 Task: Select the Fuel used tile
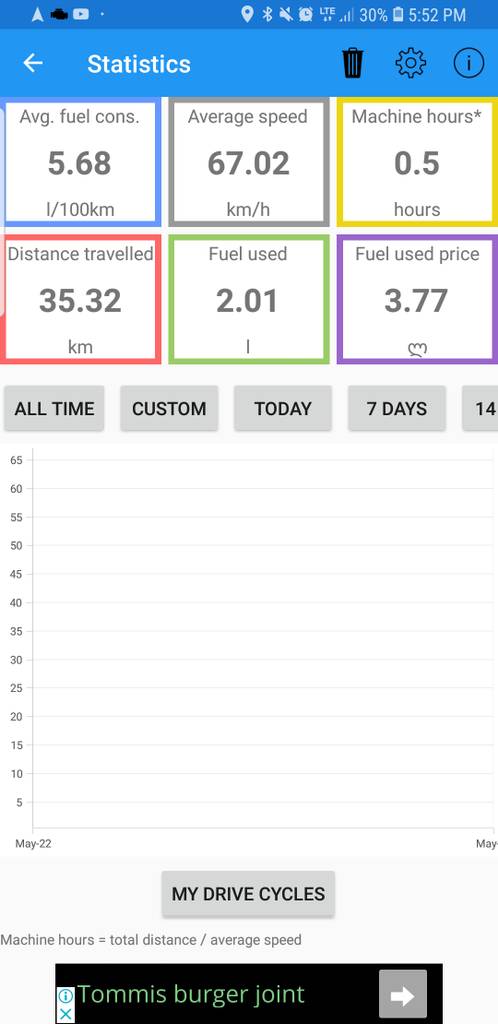249,299
